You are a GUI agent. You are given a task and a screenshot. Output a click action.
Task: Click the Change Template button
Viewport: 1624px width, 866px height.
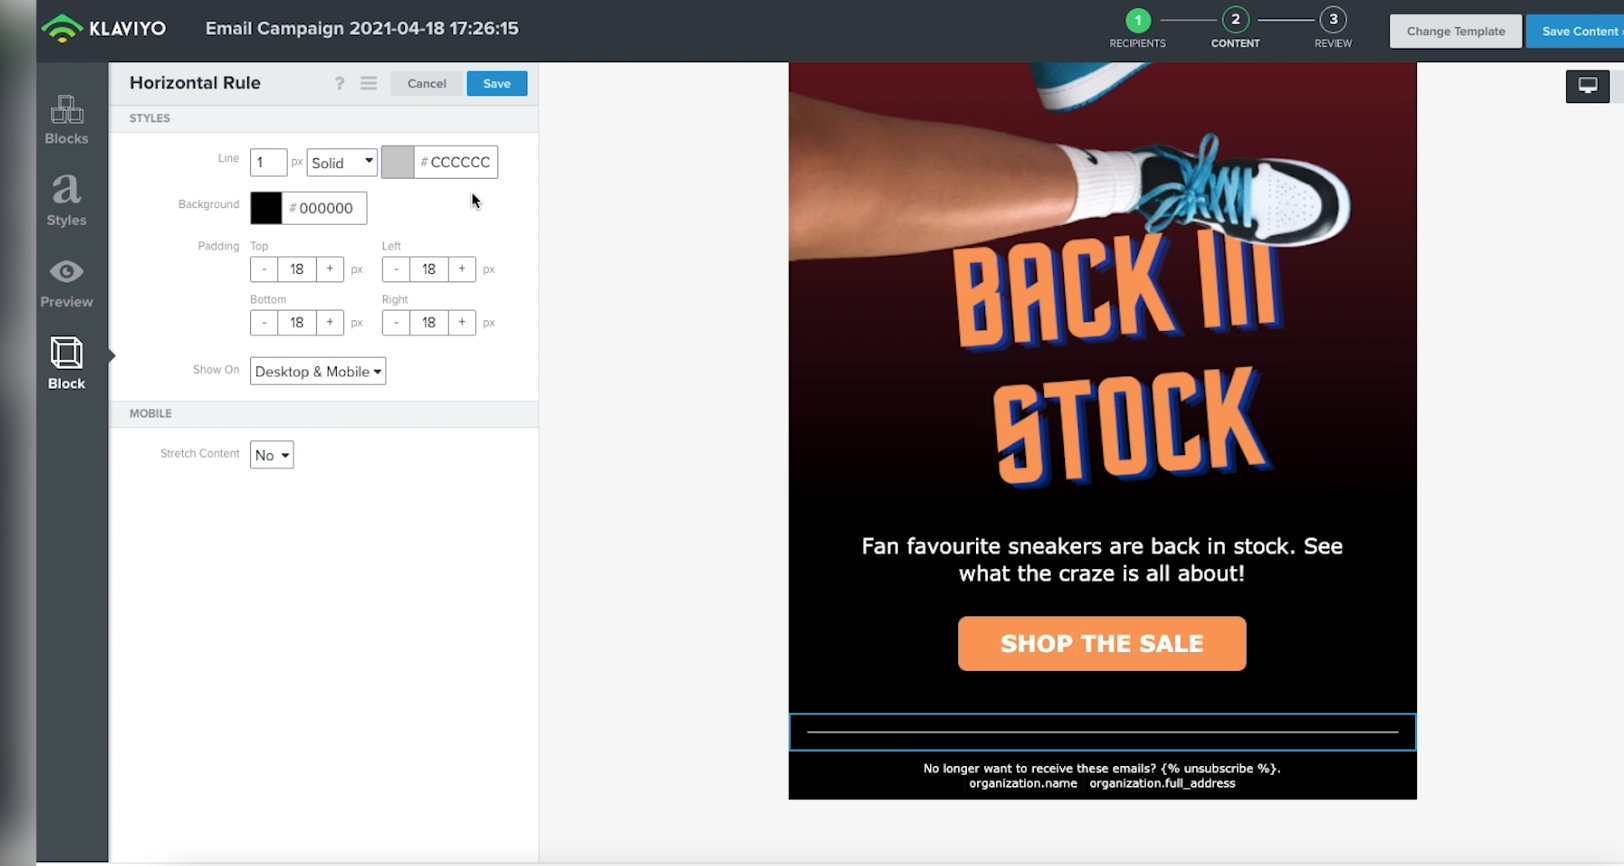click(x=1456, y=31)
